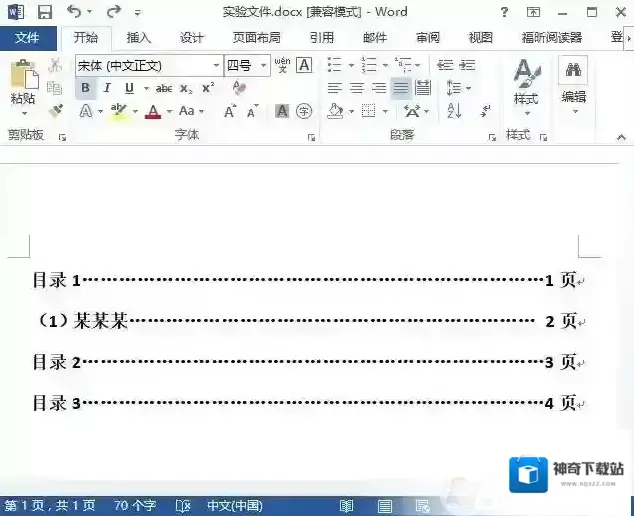This screenshot has width=634, height=516.
Task: Switch to the 页面布局 tab
Action: 257,38
